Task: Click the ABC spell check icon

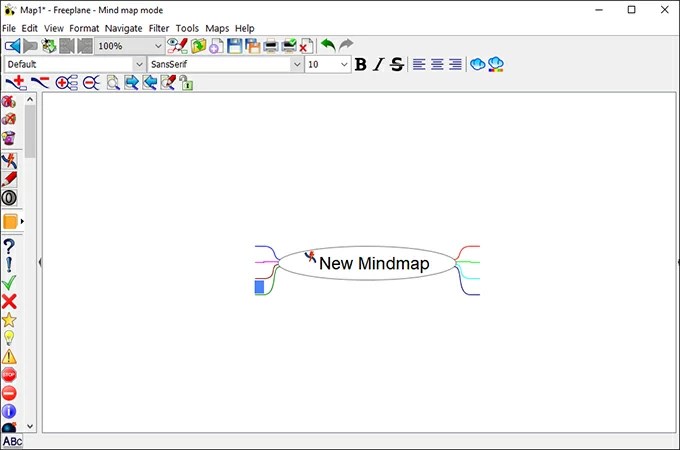Action: click(x=12, y=441)
